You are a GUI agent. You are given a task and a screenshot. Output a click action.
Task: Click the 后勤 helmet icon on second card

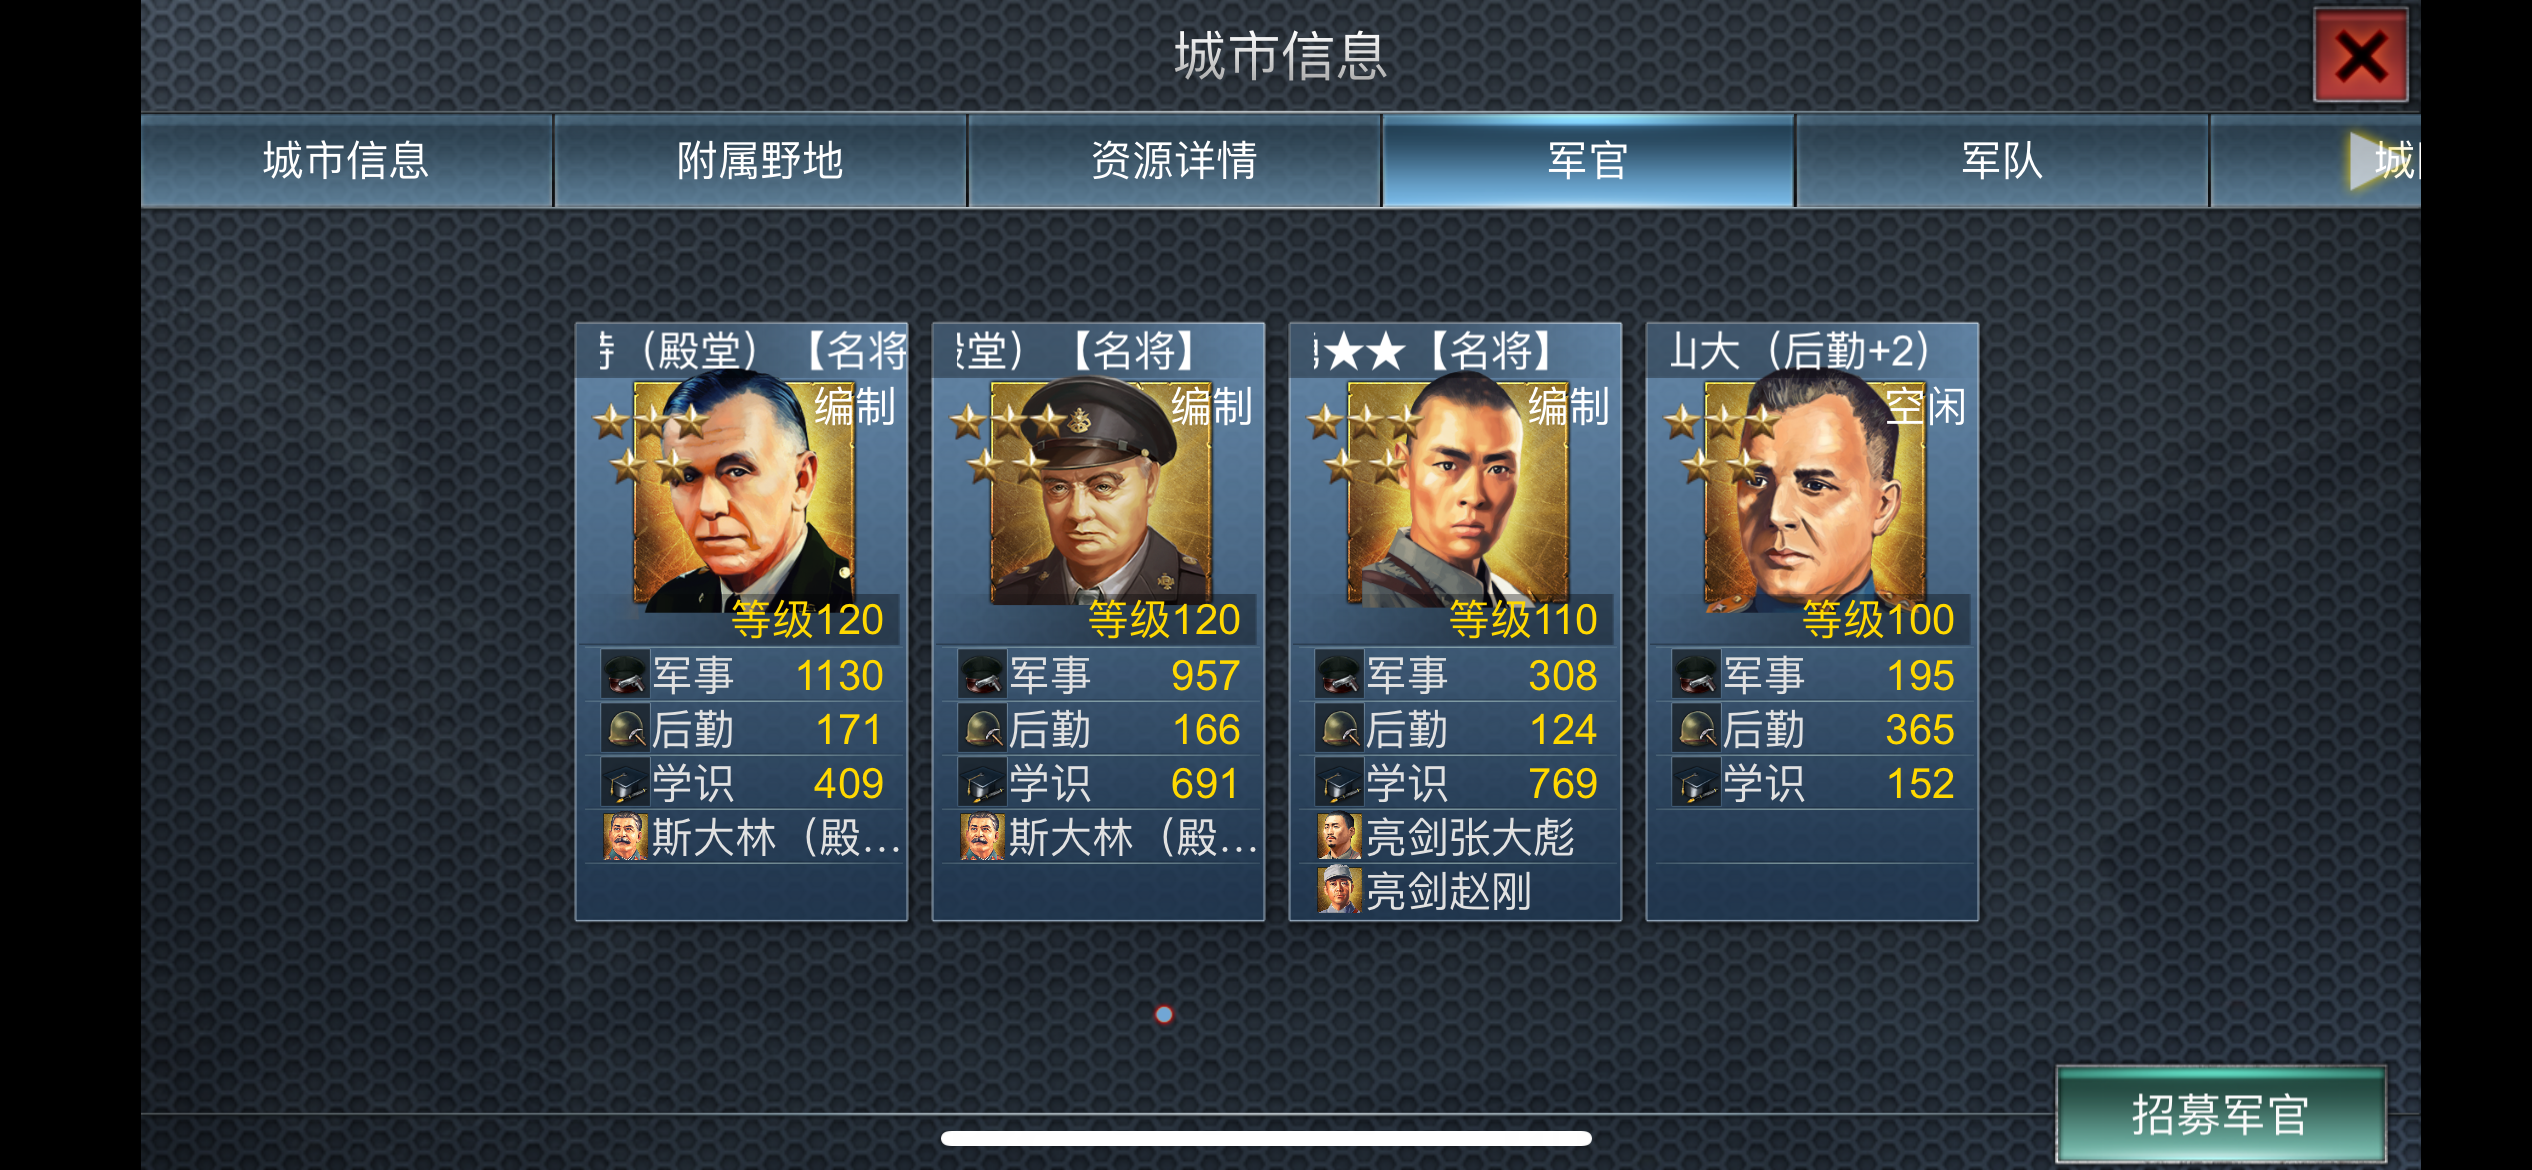coord(982,729)
